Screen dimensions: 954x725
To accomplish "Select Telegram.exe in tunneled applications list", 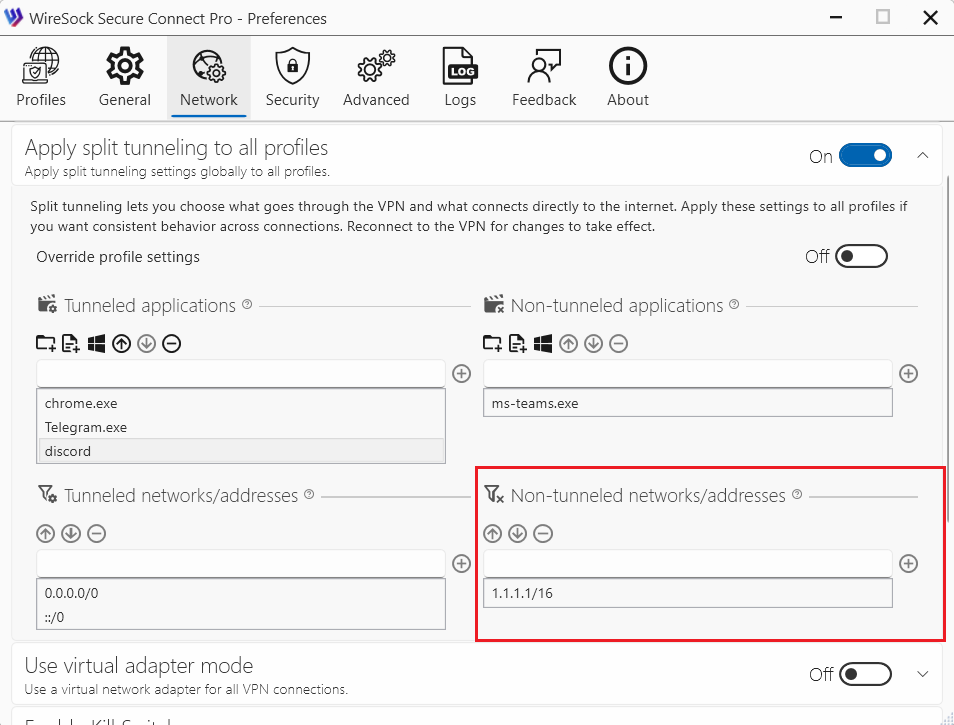I will click(x=86, y=427).
